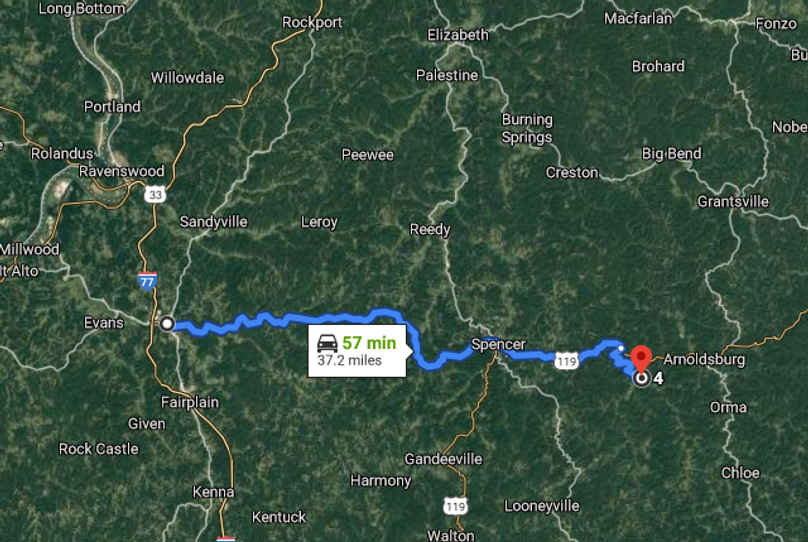Click the Gandeeville town label

point(443,459)
